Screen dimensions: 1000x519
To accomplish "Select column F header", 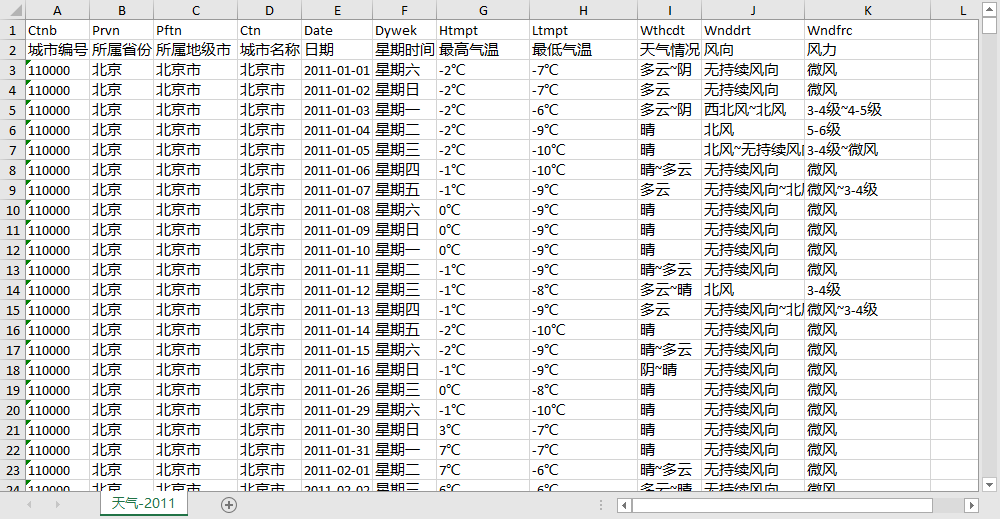I will pos(404,11).
